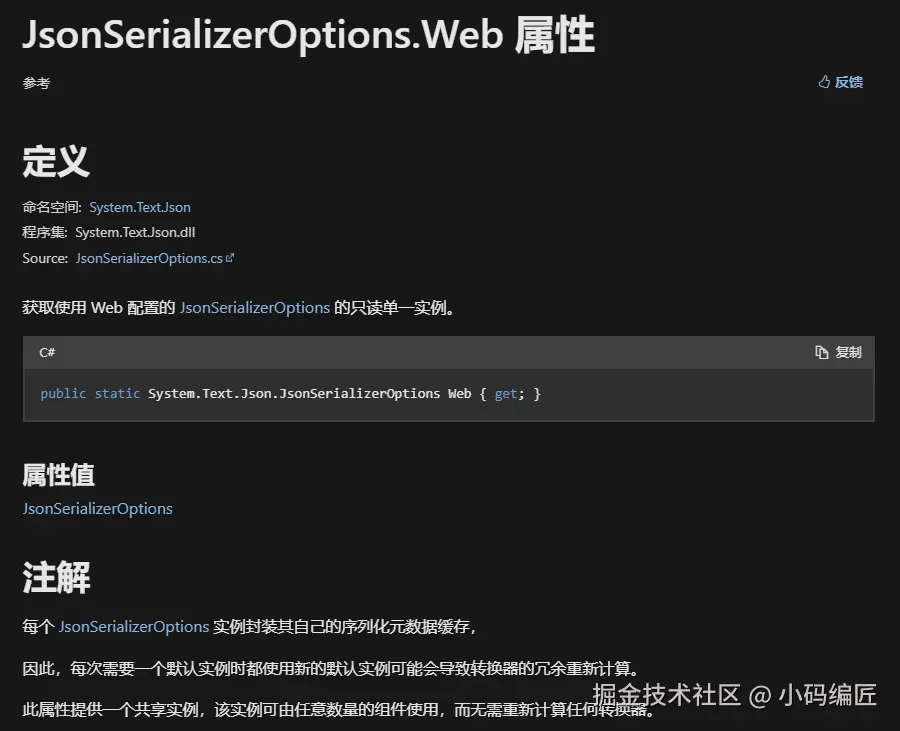
Task: Open the System.Text.Json namespace link
Action: tap(139, 207)
